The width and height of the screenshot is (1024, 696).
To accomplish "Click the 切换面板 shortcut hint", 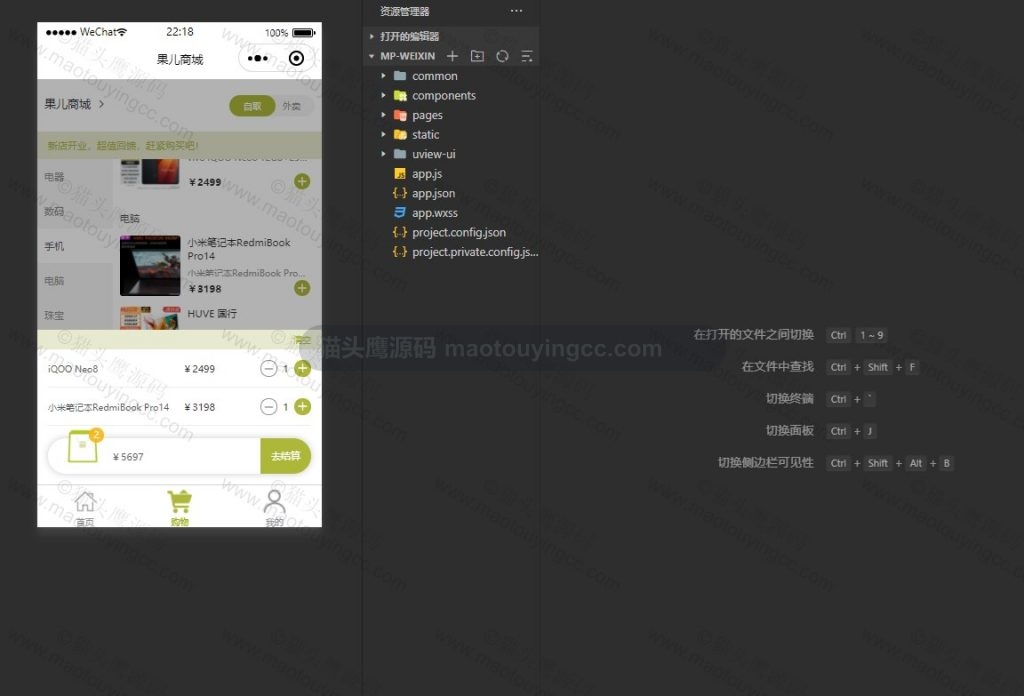I will pos(790,431).
